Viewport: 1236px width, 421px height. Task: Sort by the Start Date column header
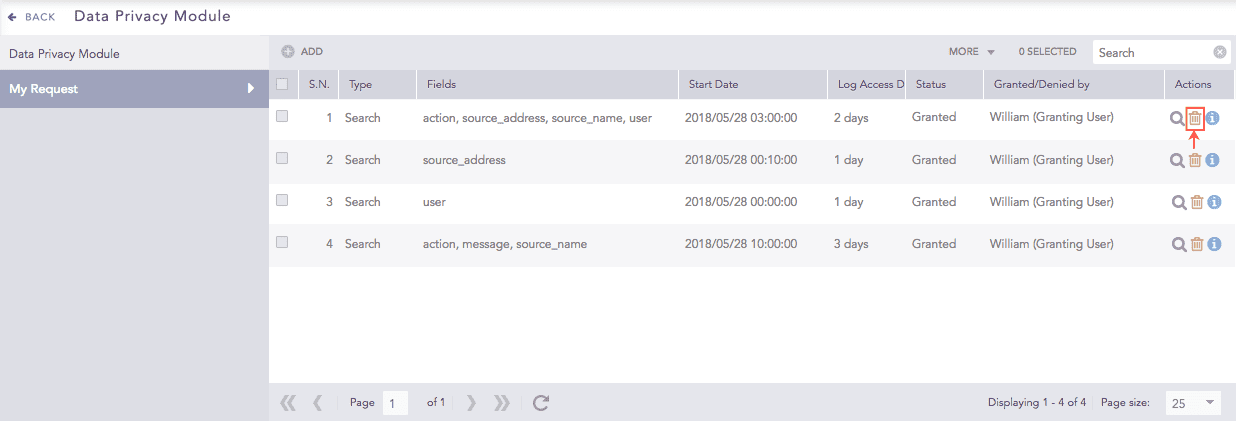tap(753, 84)
